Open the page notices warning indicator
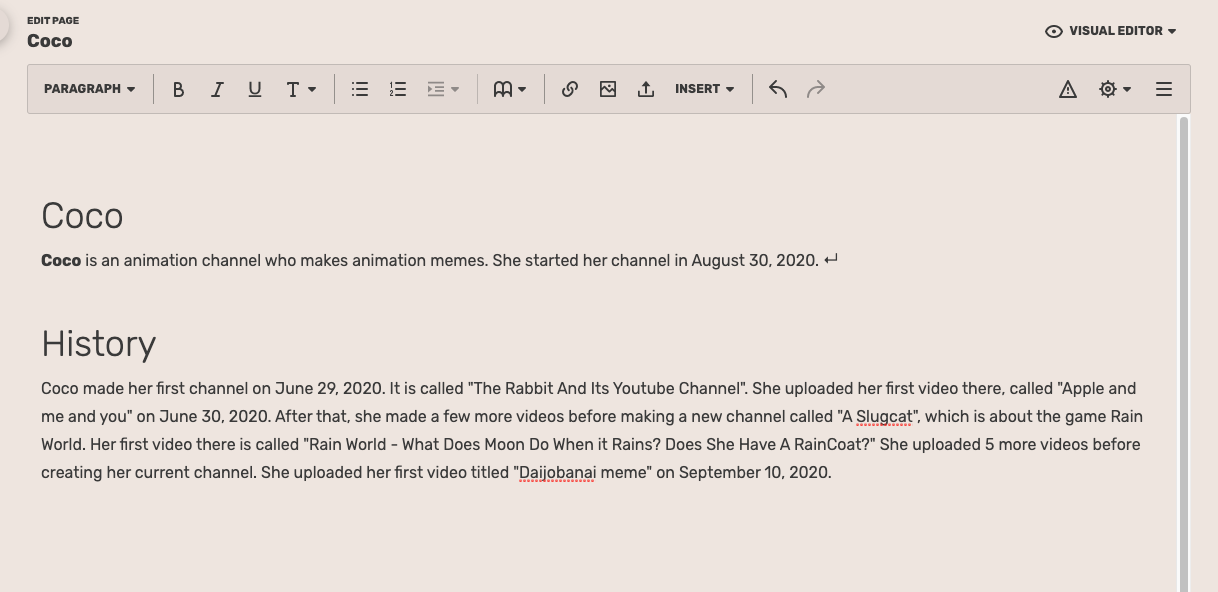Image resolution: width=1218 pixels, height=592 pixels. 1068,89
